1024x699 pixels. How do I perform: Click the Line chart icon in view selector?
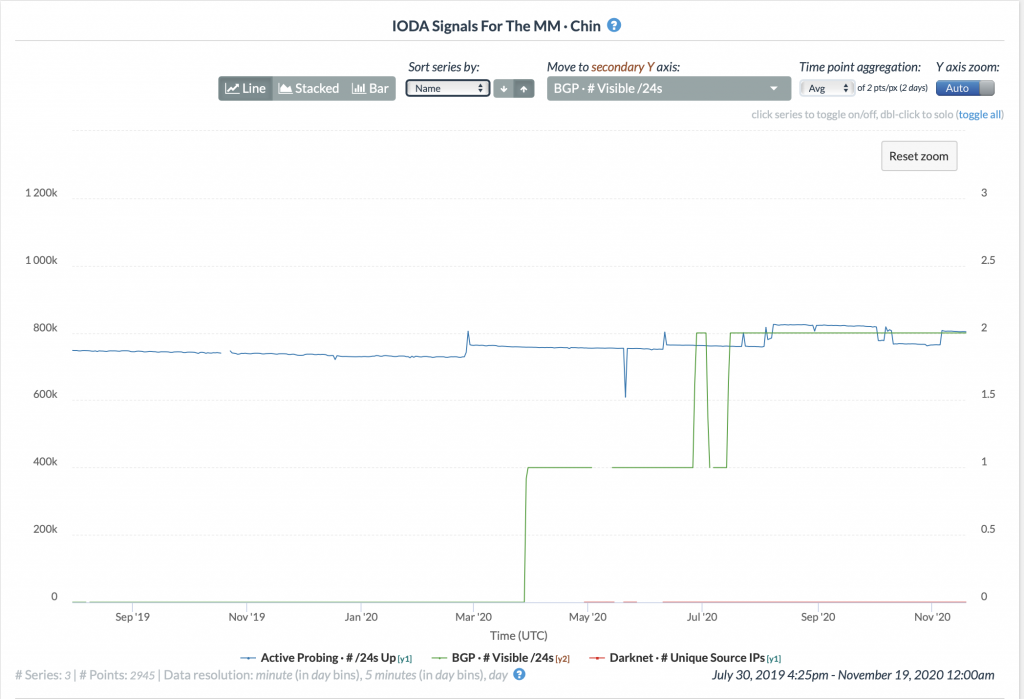[x=232, y=88]
